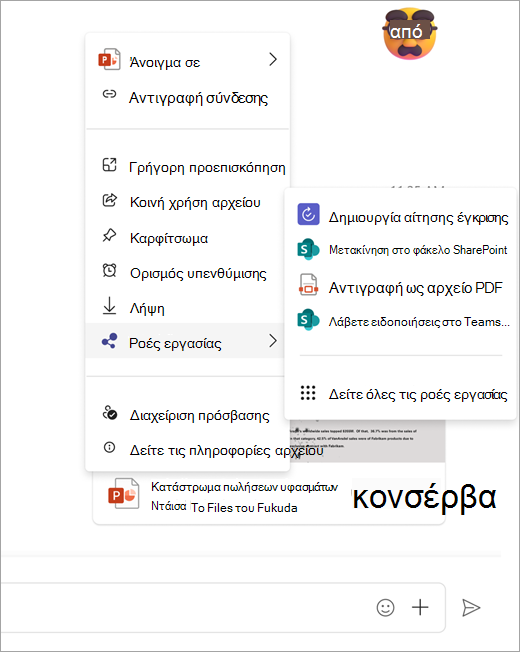
Task: Open Δείτε τις πληροφορίες αρχείου
Action: (187, 450)
